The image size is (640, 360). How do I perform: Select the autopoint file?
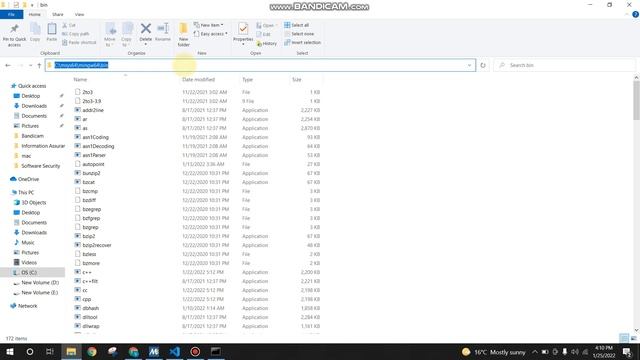tap(93, 164)
